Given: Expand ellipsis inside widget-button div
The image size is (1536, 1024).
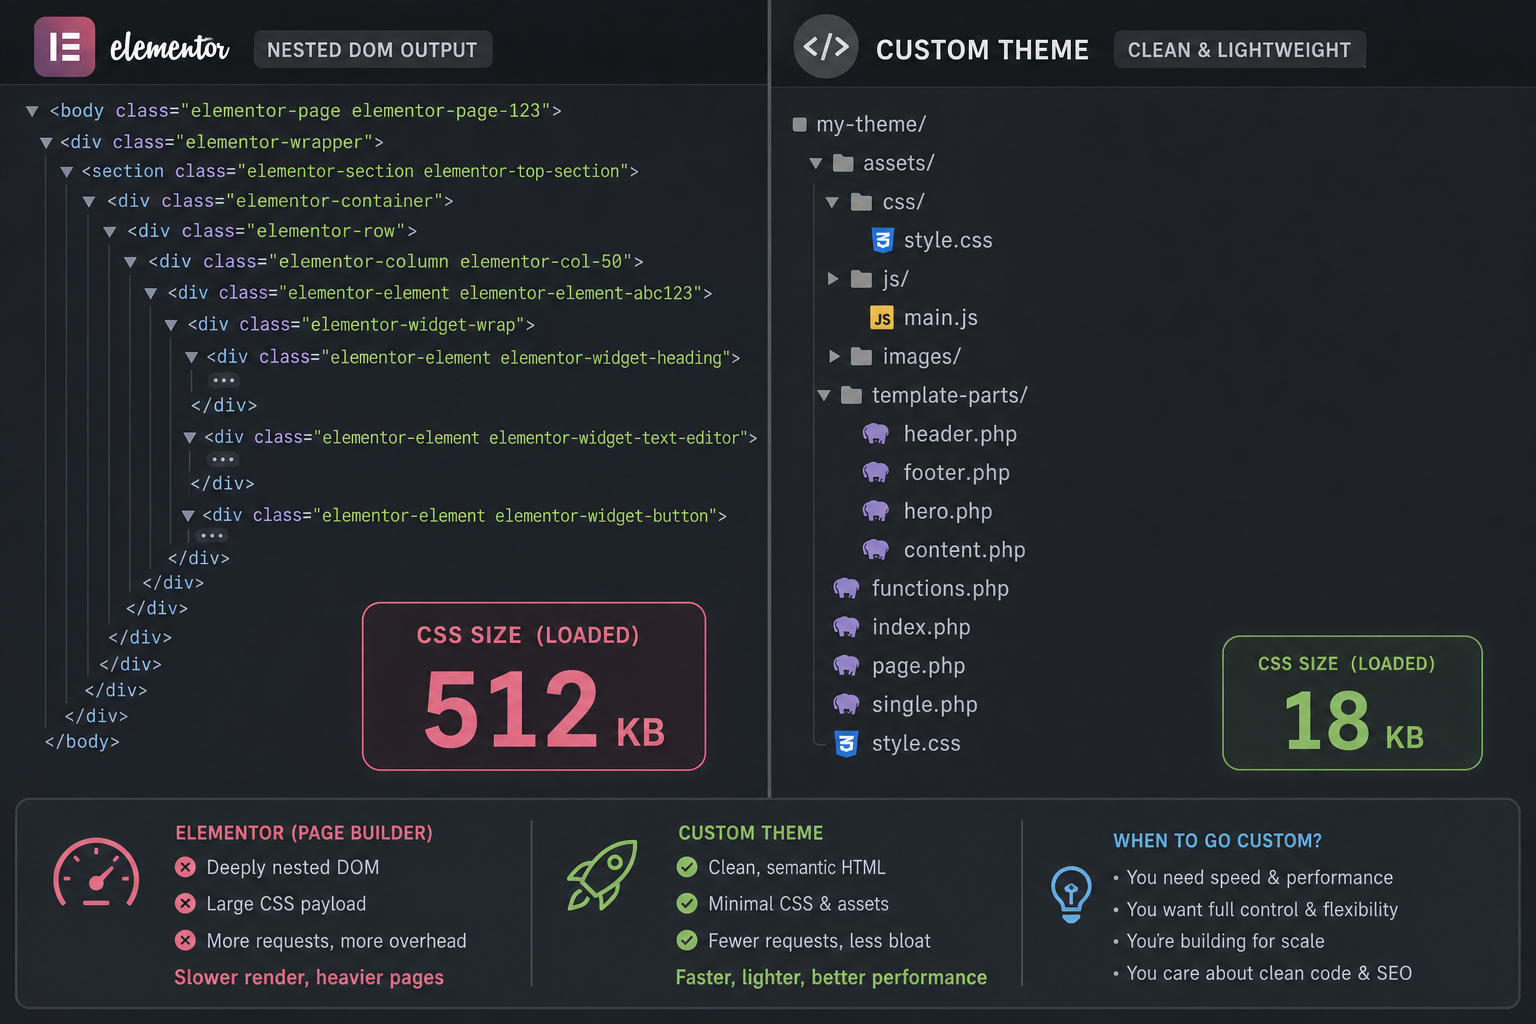Looking at the screenshot, I should pyautogui.click(x=212, y=535).
